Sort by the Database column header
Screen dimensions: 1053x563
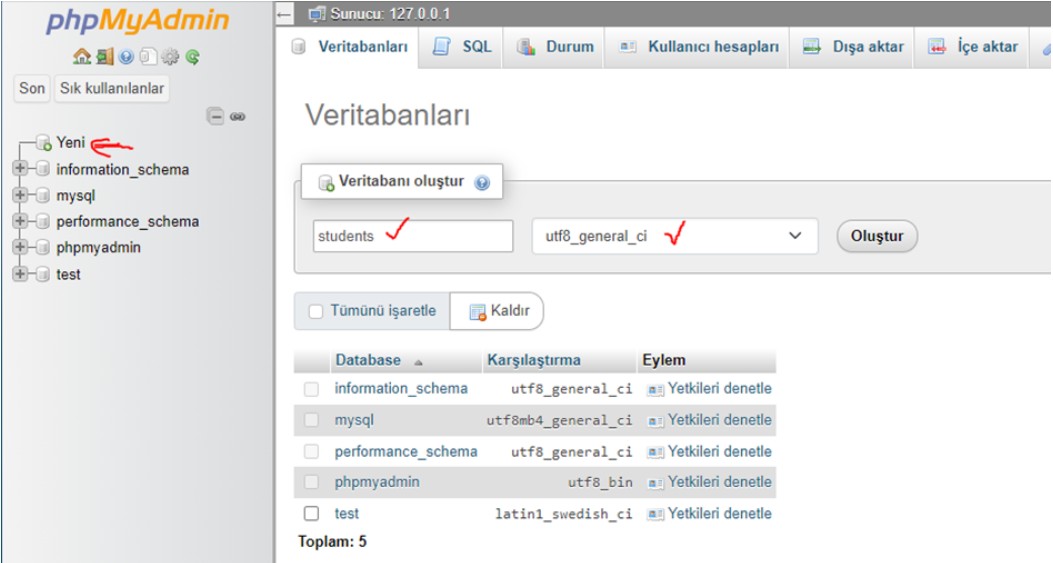368,360
